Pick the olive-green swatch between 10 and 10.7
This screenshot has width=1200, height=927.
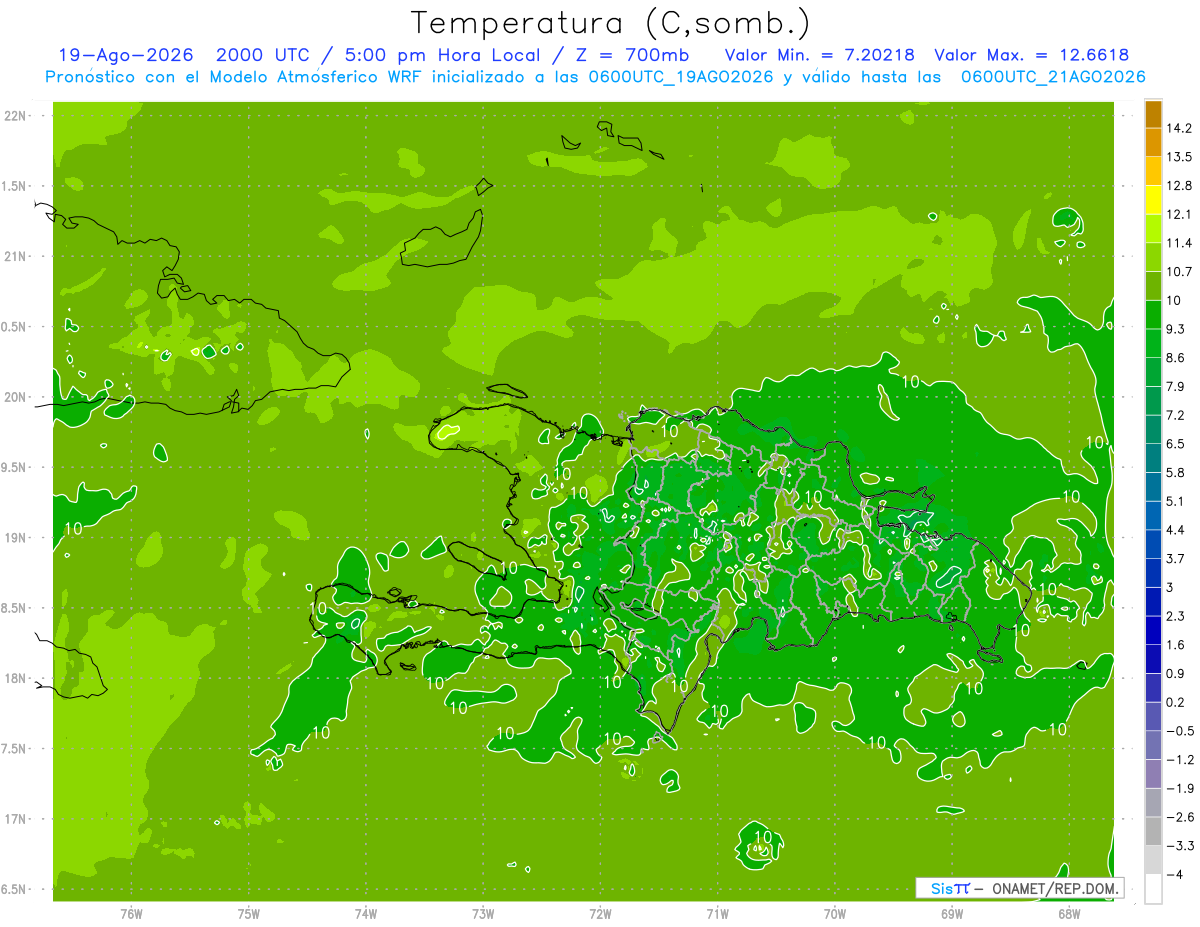coord(1153,286)
